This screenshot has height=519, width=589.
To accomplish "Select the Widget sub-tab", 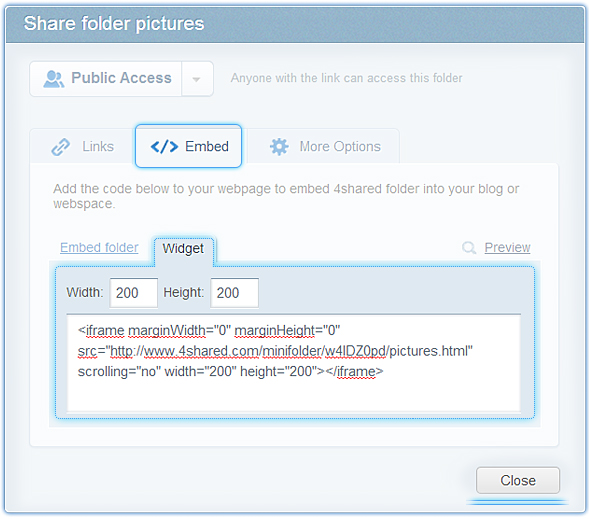I will point(183,249).
